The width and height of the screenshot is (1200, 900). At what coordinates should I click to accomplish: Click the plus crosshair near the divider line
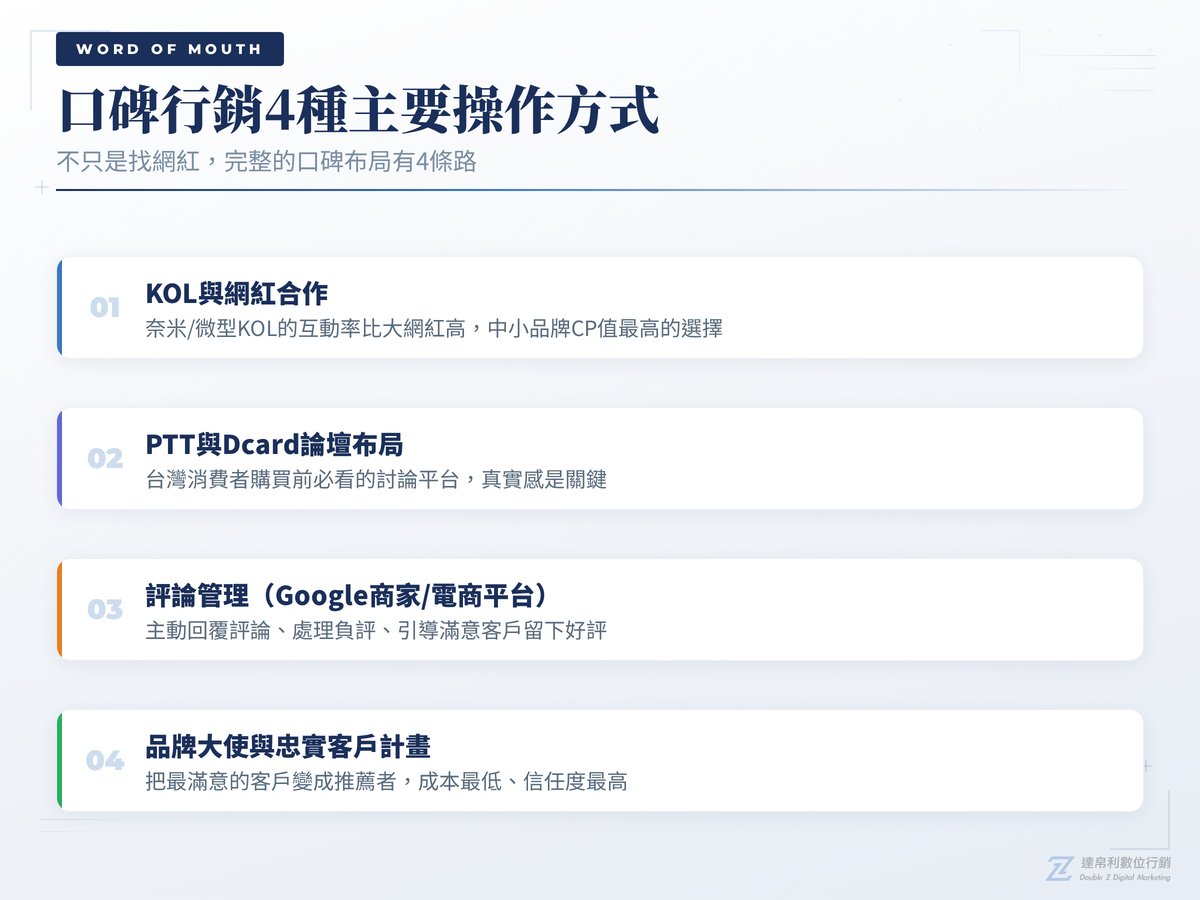pyautogui.click(x=41, y=188)
